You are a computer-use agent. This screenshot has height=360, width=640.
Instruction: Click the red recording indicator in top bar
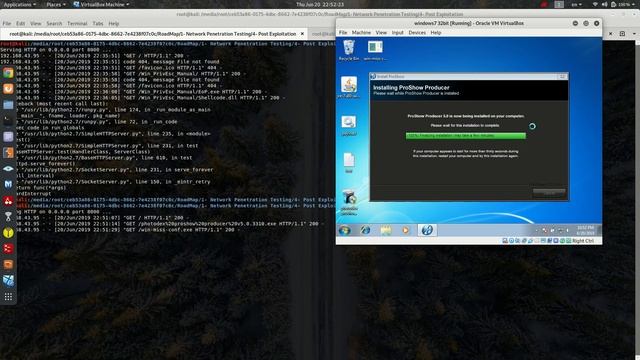pyautogui.click(x=544, y=4)
